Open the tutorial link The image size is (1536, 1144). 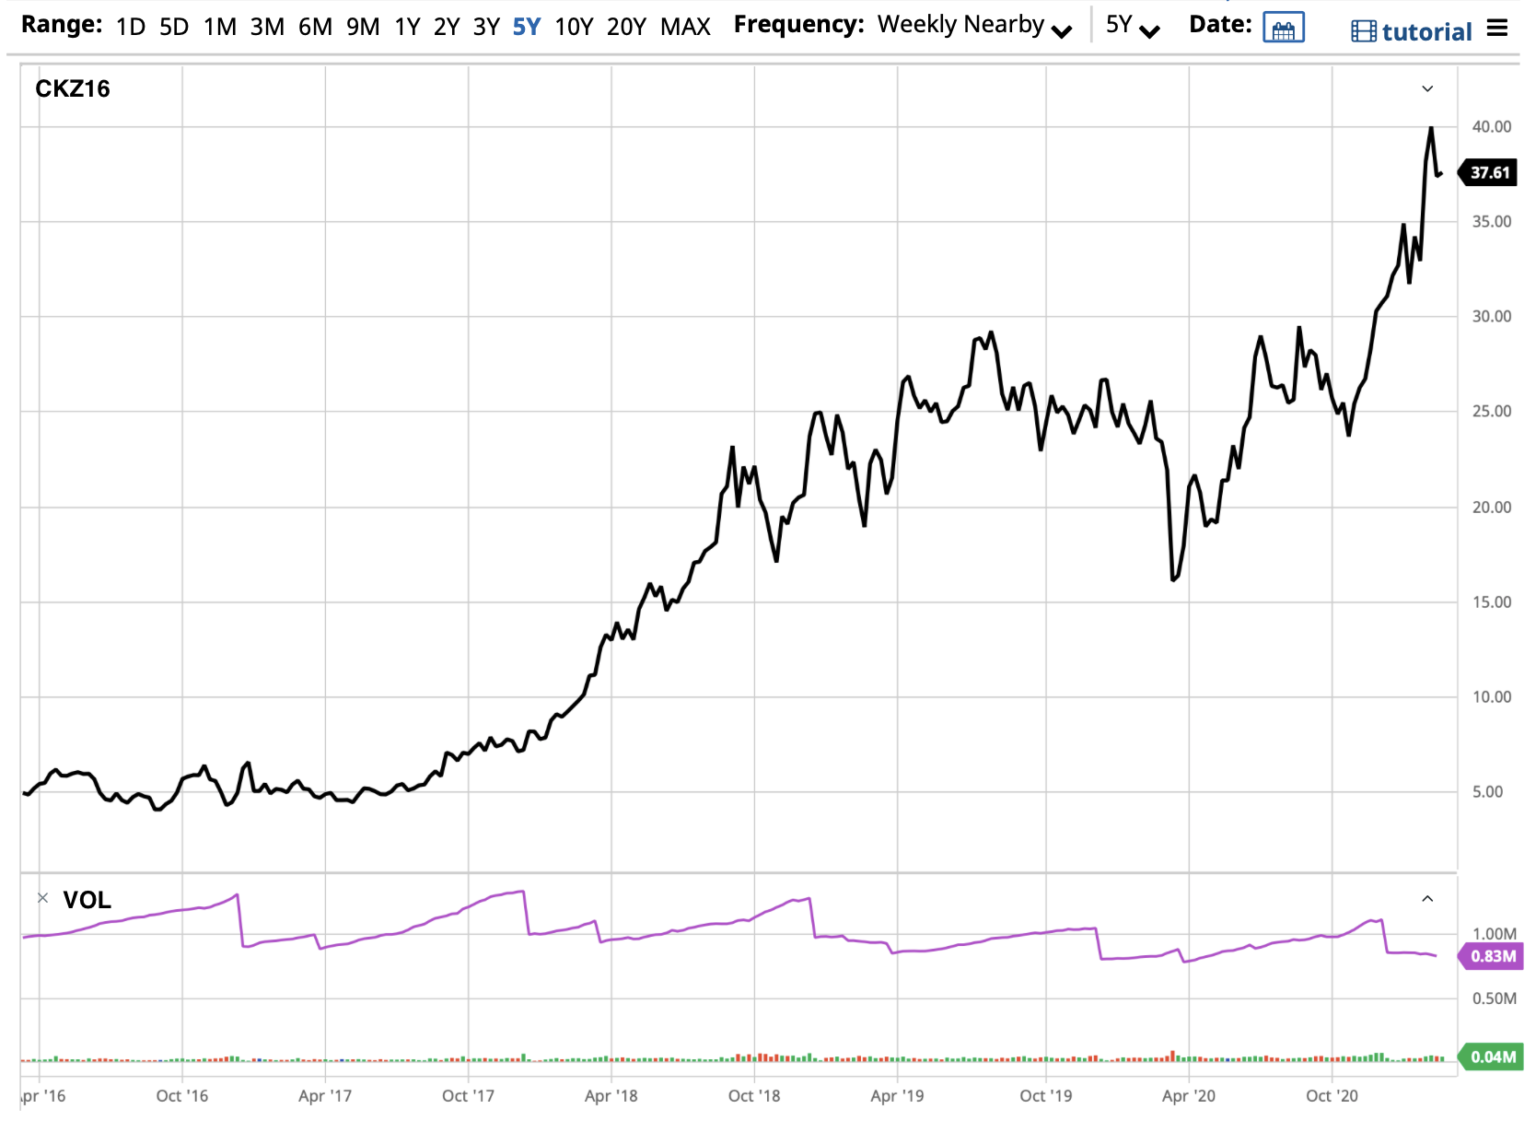[1427, 32]
